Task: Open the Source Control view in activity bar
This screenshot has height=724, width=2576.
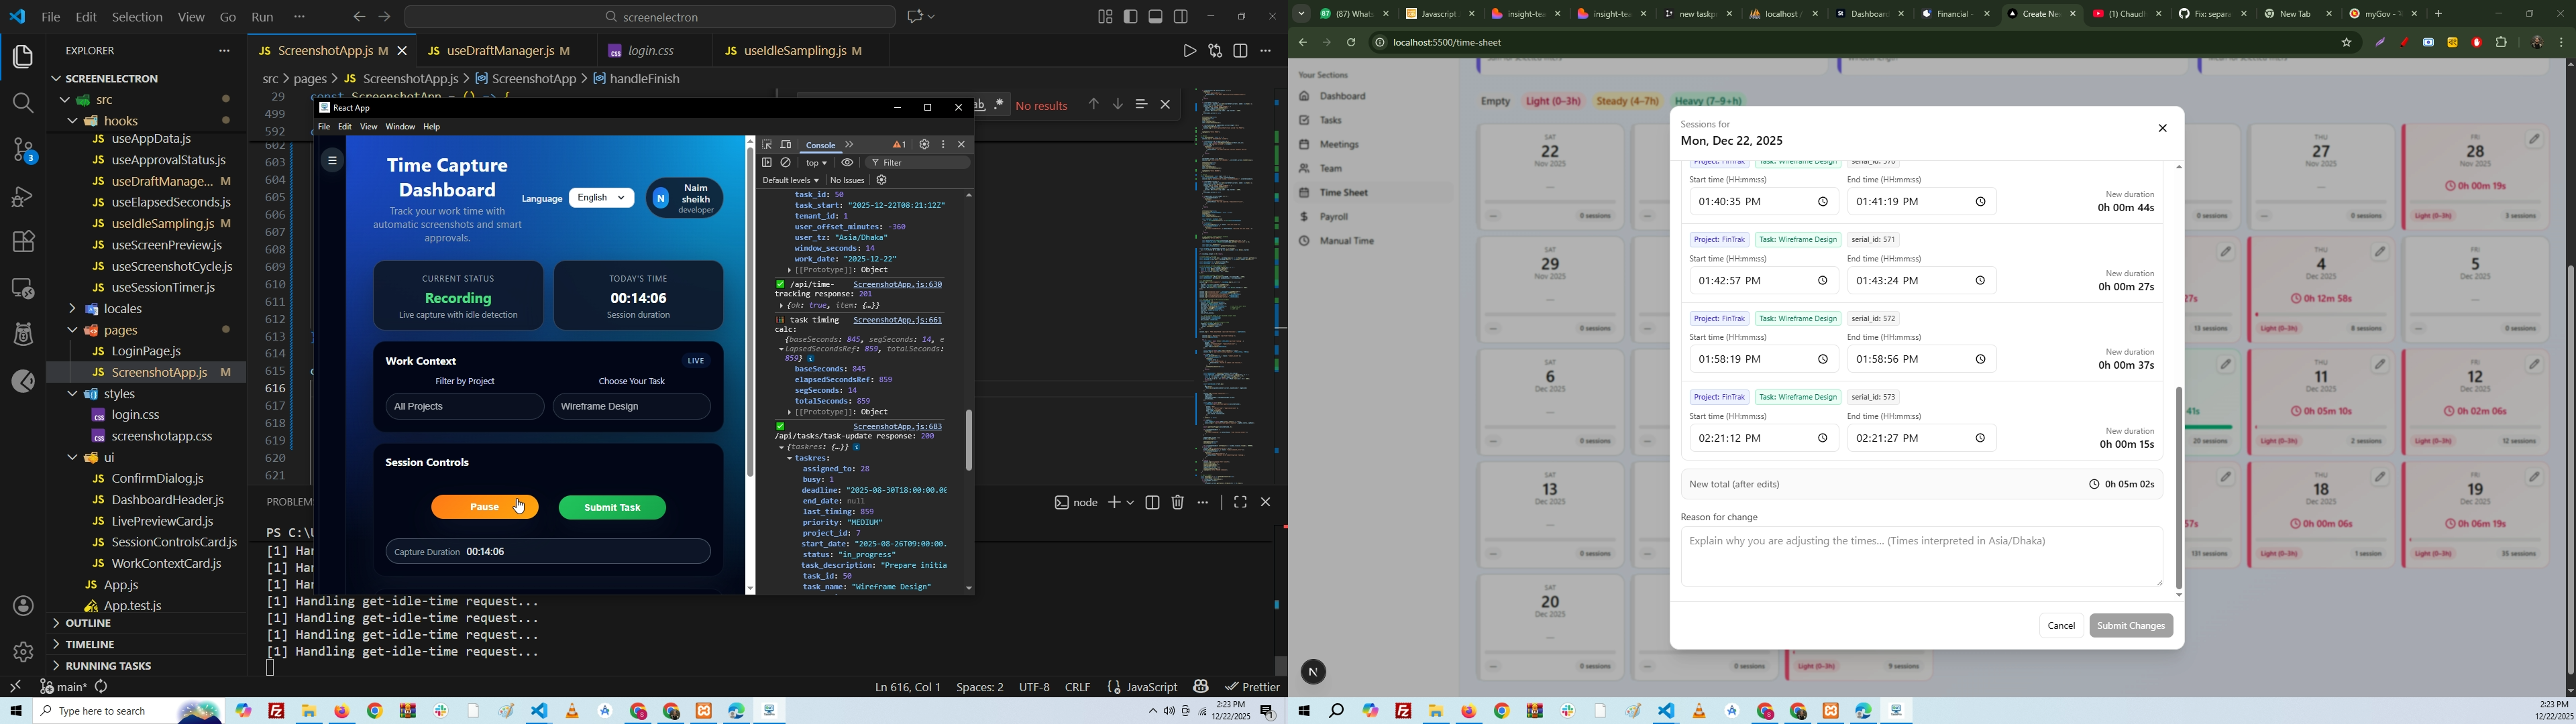Action: pyautogui.click(x=22, y=151)
